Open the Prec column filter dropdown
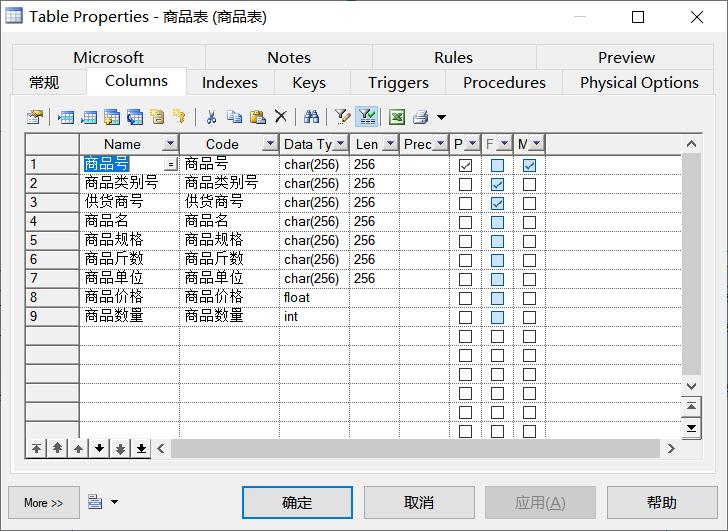728x531 pixels. (x=441, y=144)
